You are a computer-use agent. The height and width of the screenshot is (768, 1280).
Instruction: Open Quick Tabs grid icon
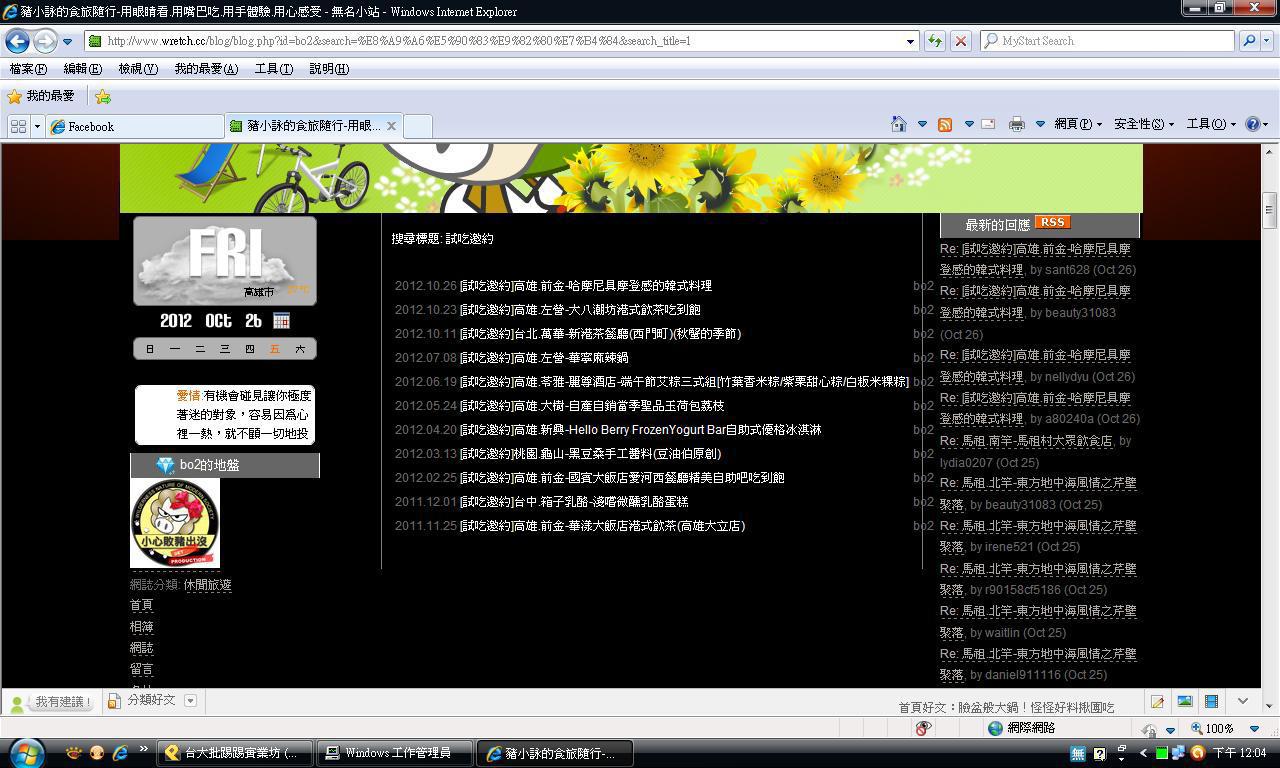point(18,126)
